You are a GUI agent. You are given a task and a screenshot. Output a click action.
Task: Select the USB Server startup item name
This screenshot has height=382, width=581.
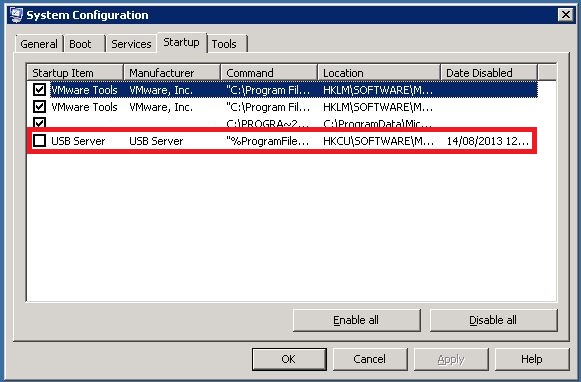pyautogui.click(x=78, y=141)
